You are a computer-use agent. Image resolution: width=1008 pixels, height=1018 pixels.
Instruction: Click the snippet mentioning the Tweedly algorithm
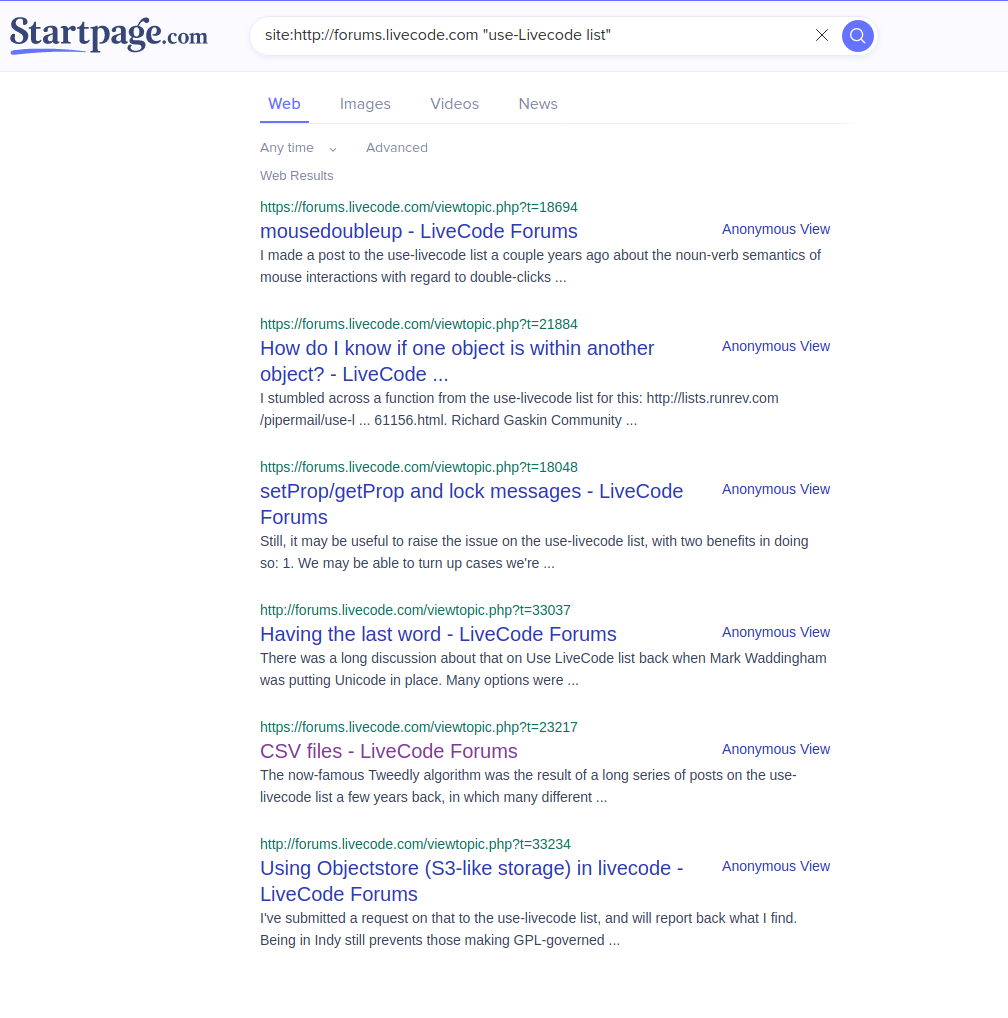point(528,786)
